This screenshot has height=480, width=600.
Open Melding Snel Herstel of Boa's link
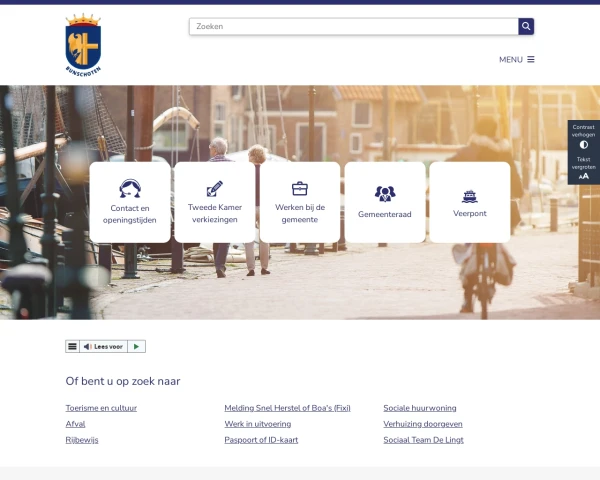(x=287, y=408)
